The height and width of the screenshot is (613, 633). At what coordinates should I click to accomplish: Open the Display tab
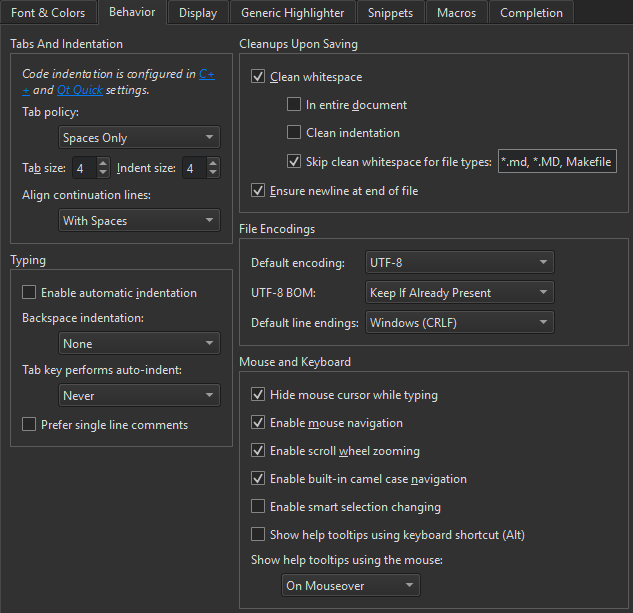pyautogui.click(x=197, y=13)
